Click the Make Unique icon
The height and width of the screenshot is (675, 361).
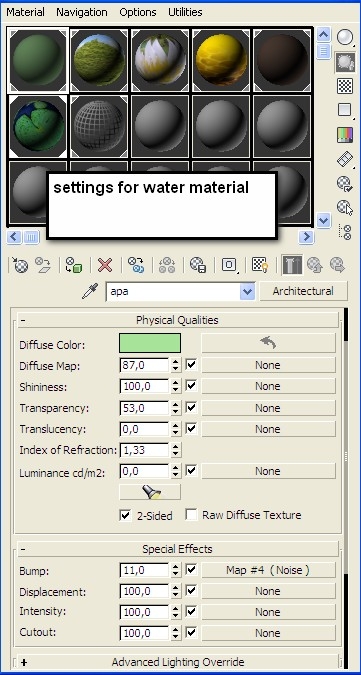click(x=167, y=265)
